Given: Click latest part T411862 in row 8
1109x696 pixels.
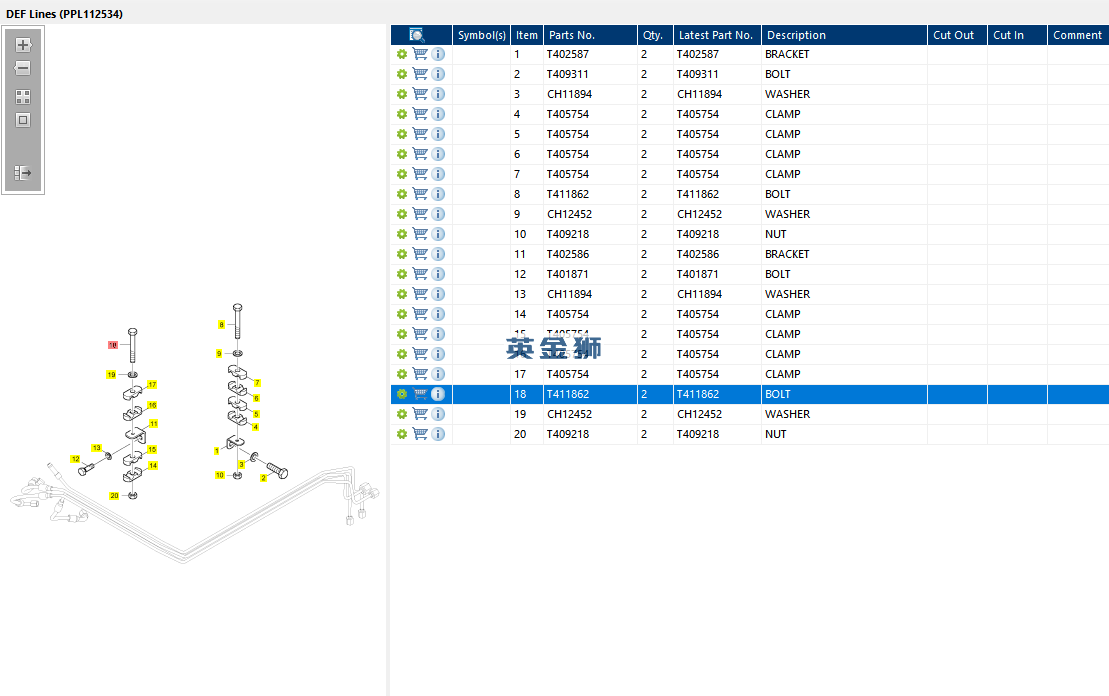Looking at the screenshot, I should 698,194.
